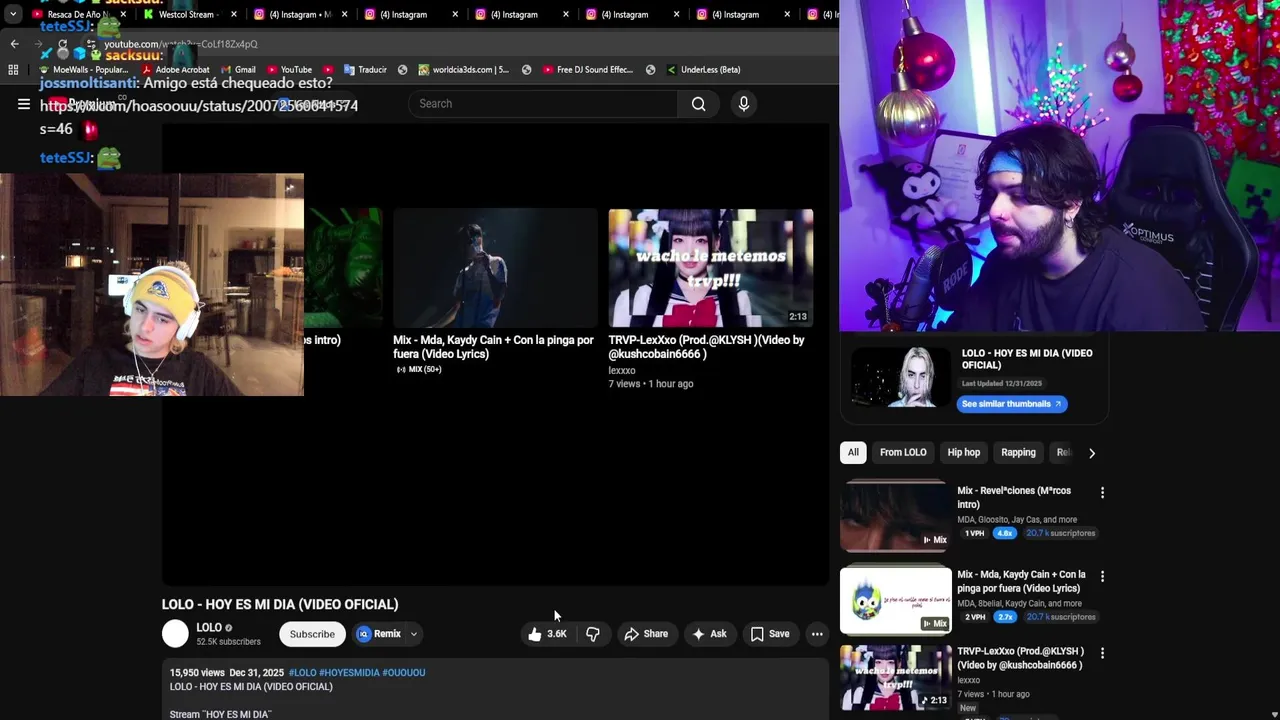Open worldcia3ds.com bookmark
This screenshot has height=720, width=1280.
coord(463,70)
